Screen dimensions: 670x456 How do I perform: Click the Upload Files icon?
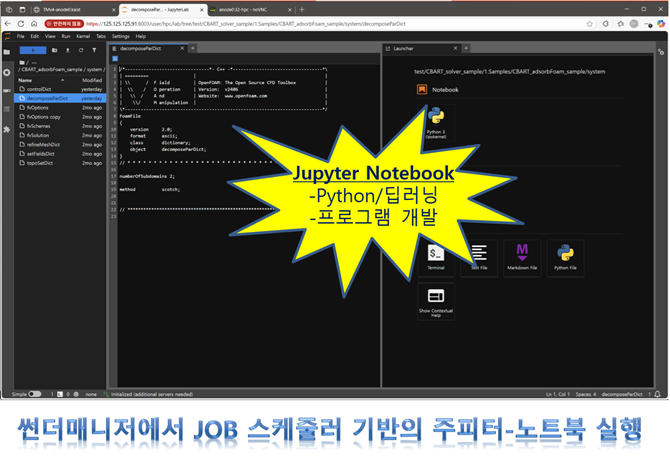pos(68,50)
